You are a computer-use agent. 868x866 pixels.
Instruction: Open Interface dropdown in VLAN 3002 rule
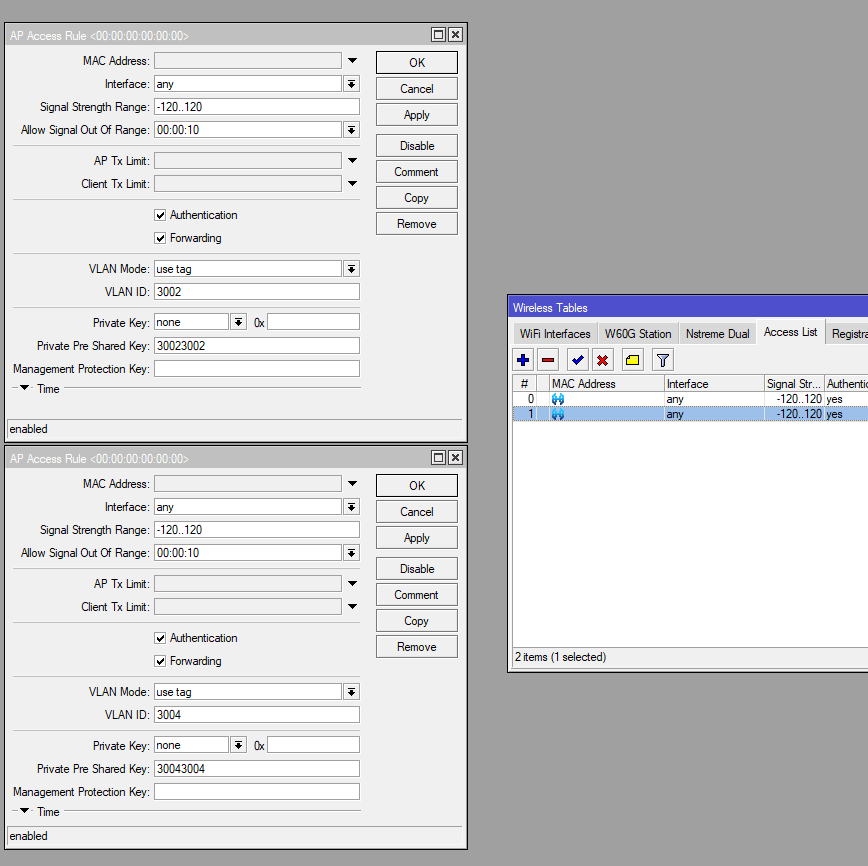pos(352,84)
